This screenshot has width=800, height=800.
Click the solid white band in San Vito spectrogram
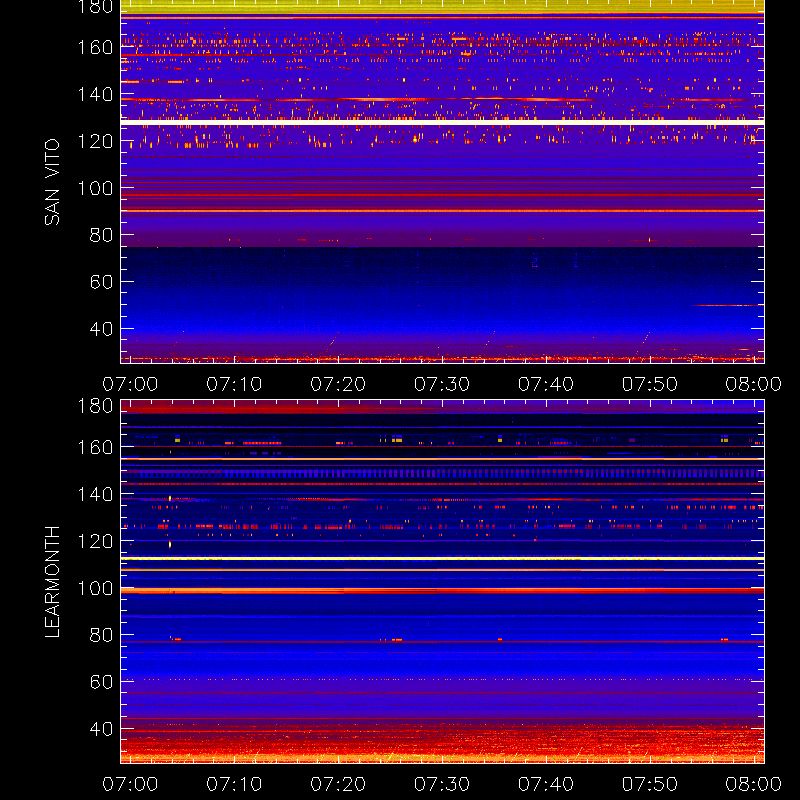click(x=442, y=122)
